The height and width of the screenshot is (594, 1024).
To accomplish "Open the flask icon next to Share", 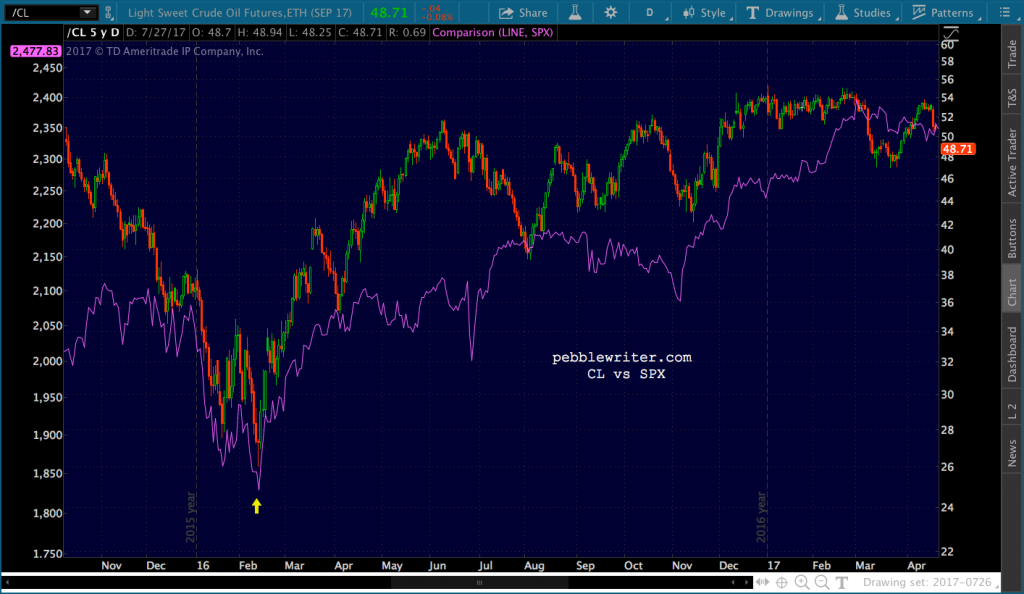I will [575, 12].
